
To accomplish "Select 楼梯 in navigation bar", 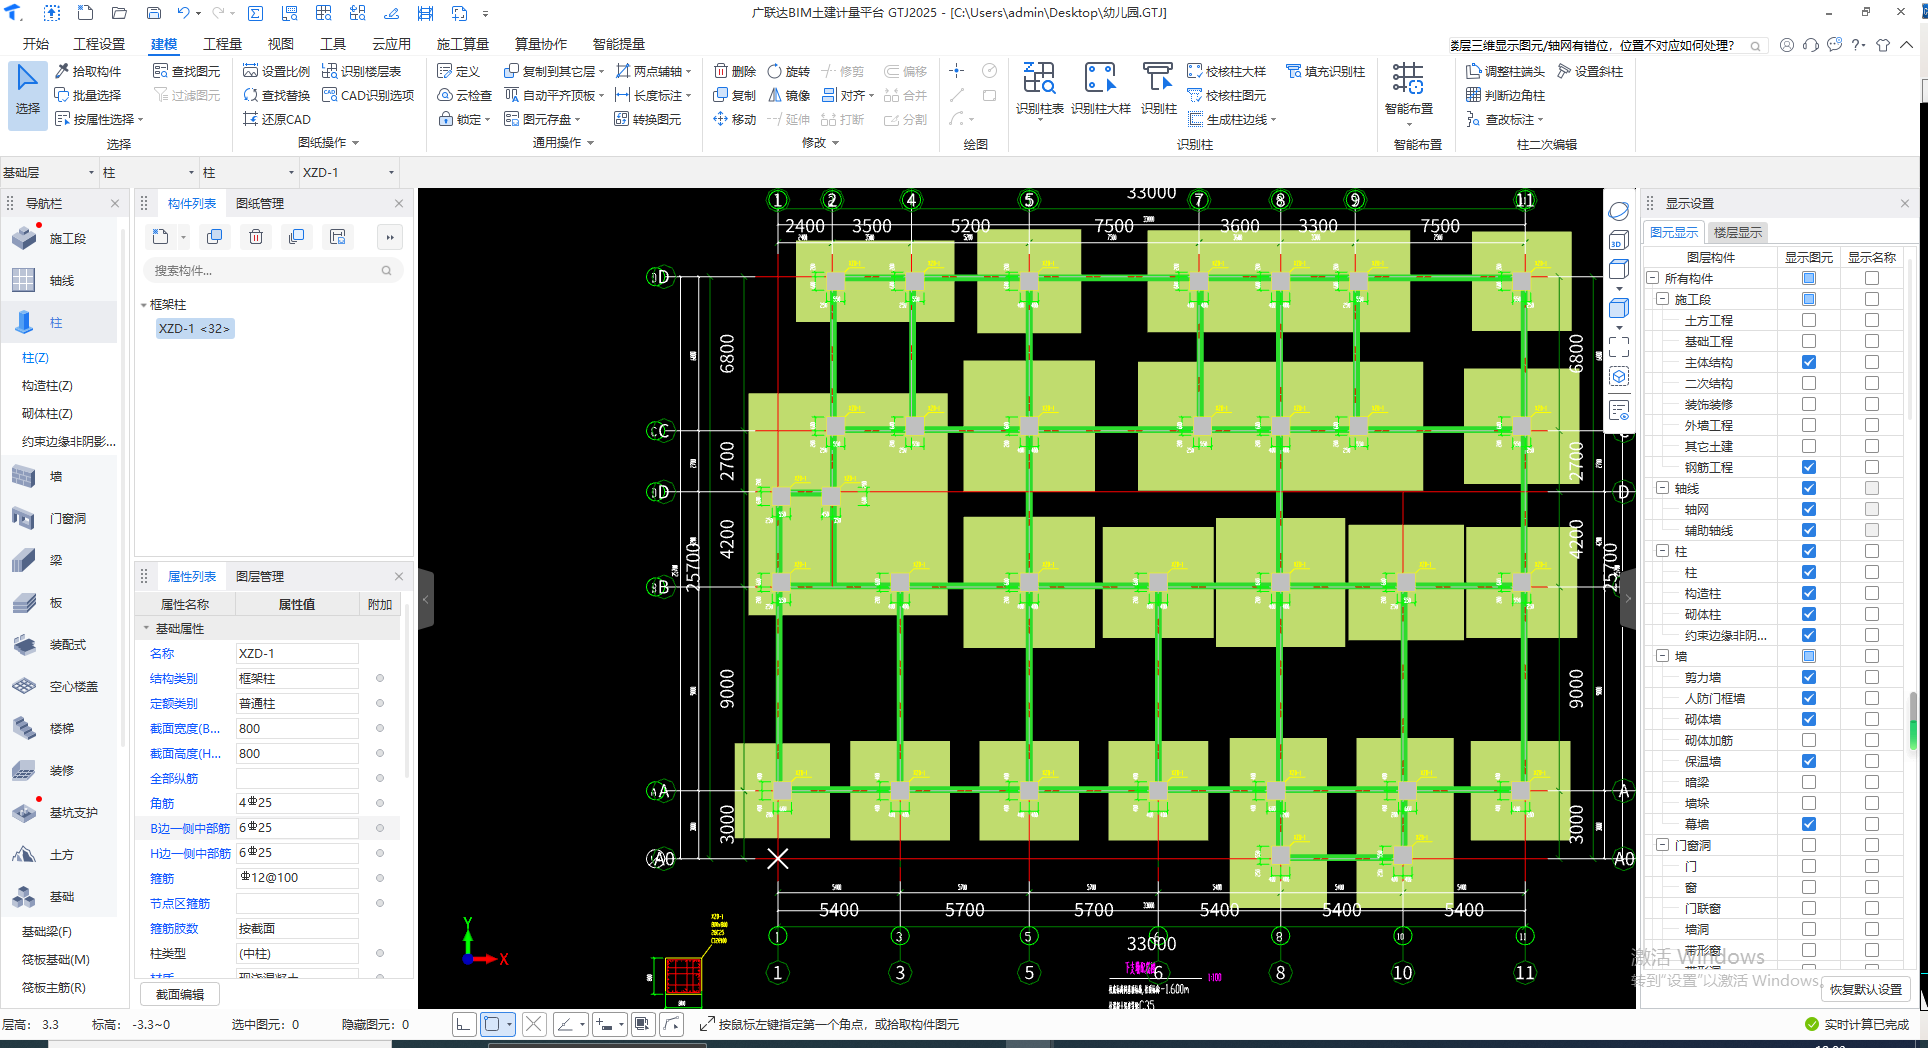I will click(x=58, y=728).
